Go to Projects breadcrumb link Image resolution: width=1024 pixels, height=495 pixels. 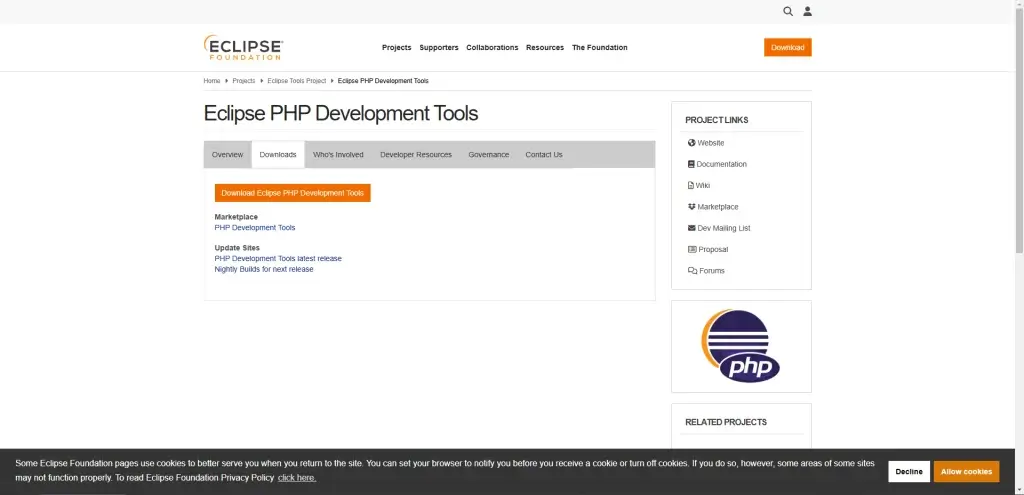[244, 81]
